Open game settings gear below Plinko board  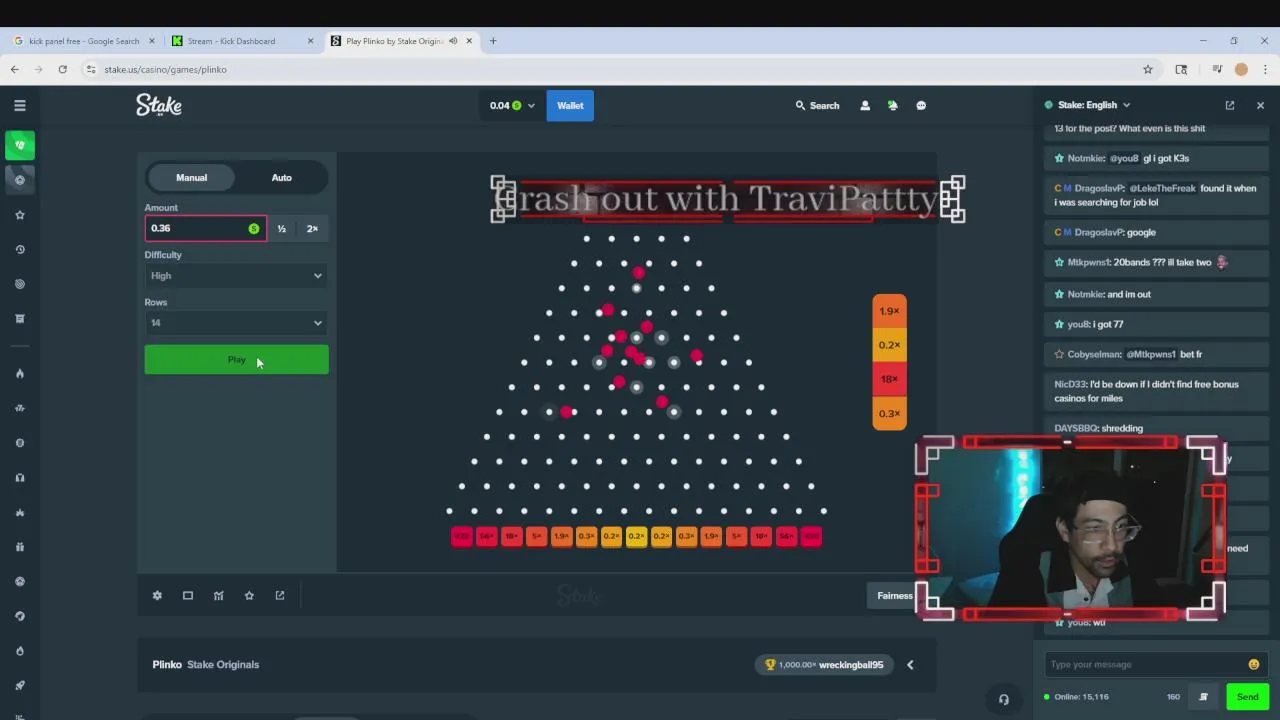pos(157,595)
